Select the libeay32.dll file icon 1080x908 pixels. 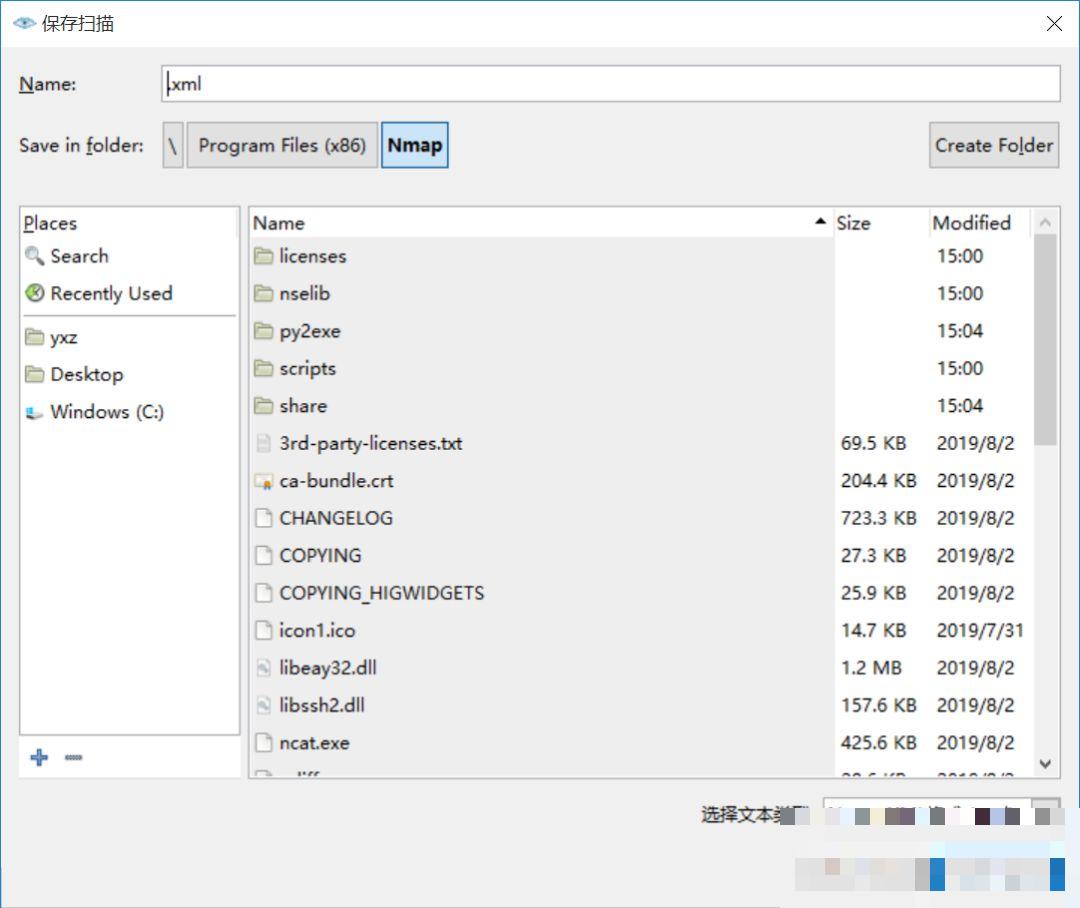[x=263, y=668]
